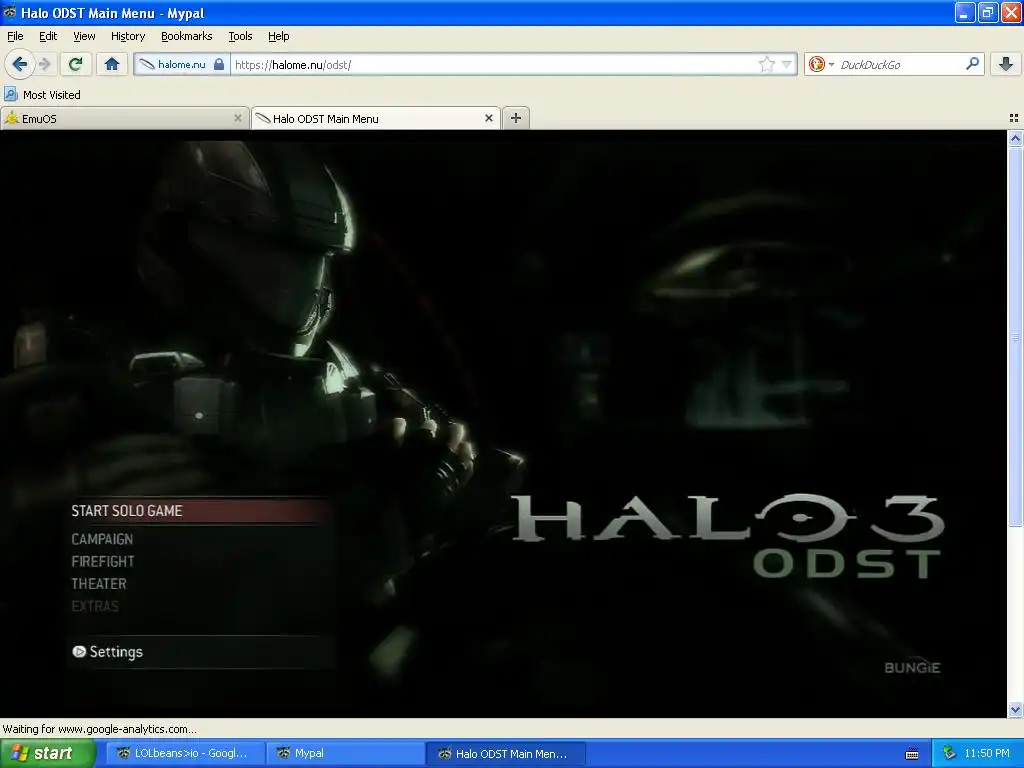Image resolution: width=1024 pixels, height=768 pixels.
Task: Open the Windows start menu
Action: pyautogui.click(x=47, y=754)
